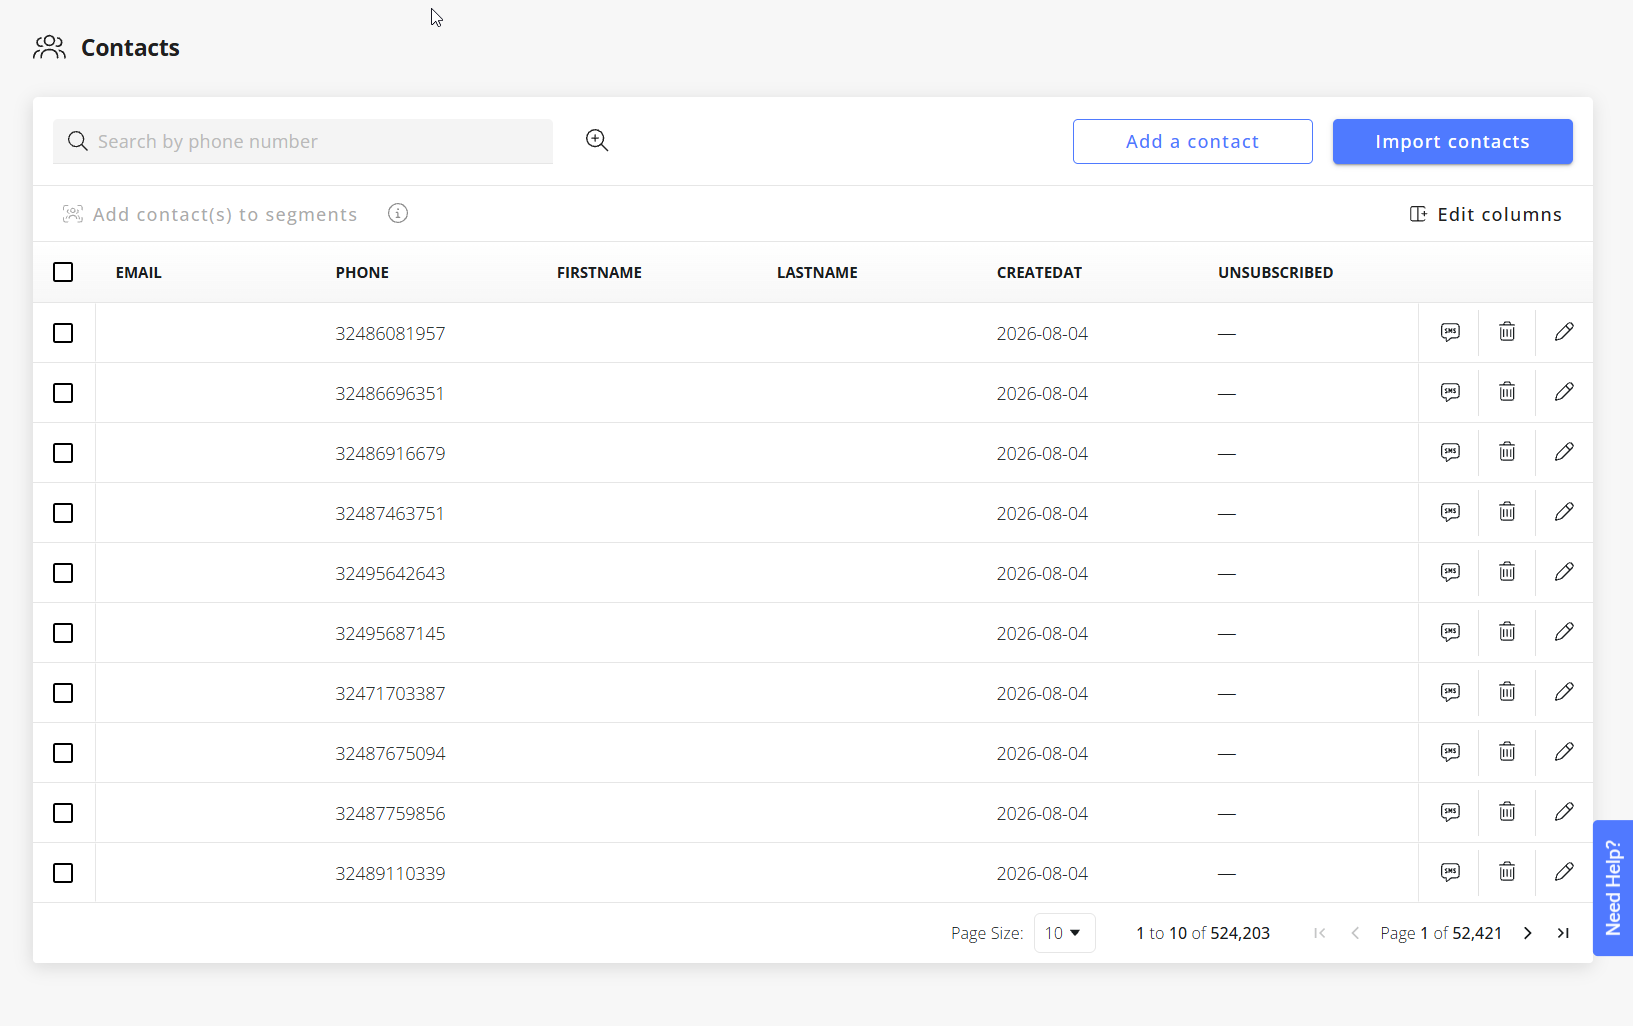Toggle the select-all checkbox in header

click(x=63, y=272)
